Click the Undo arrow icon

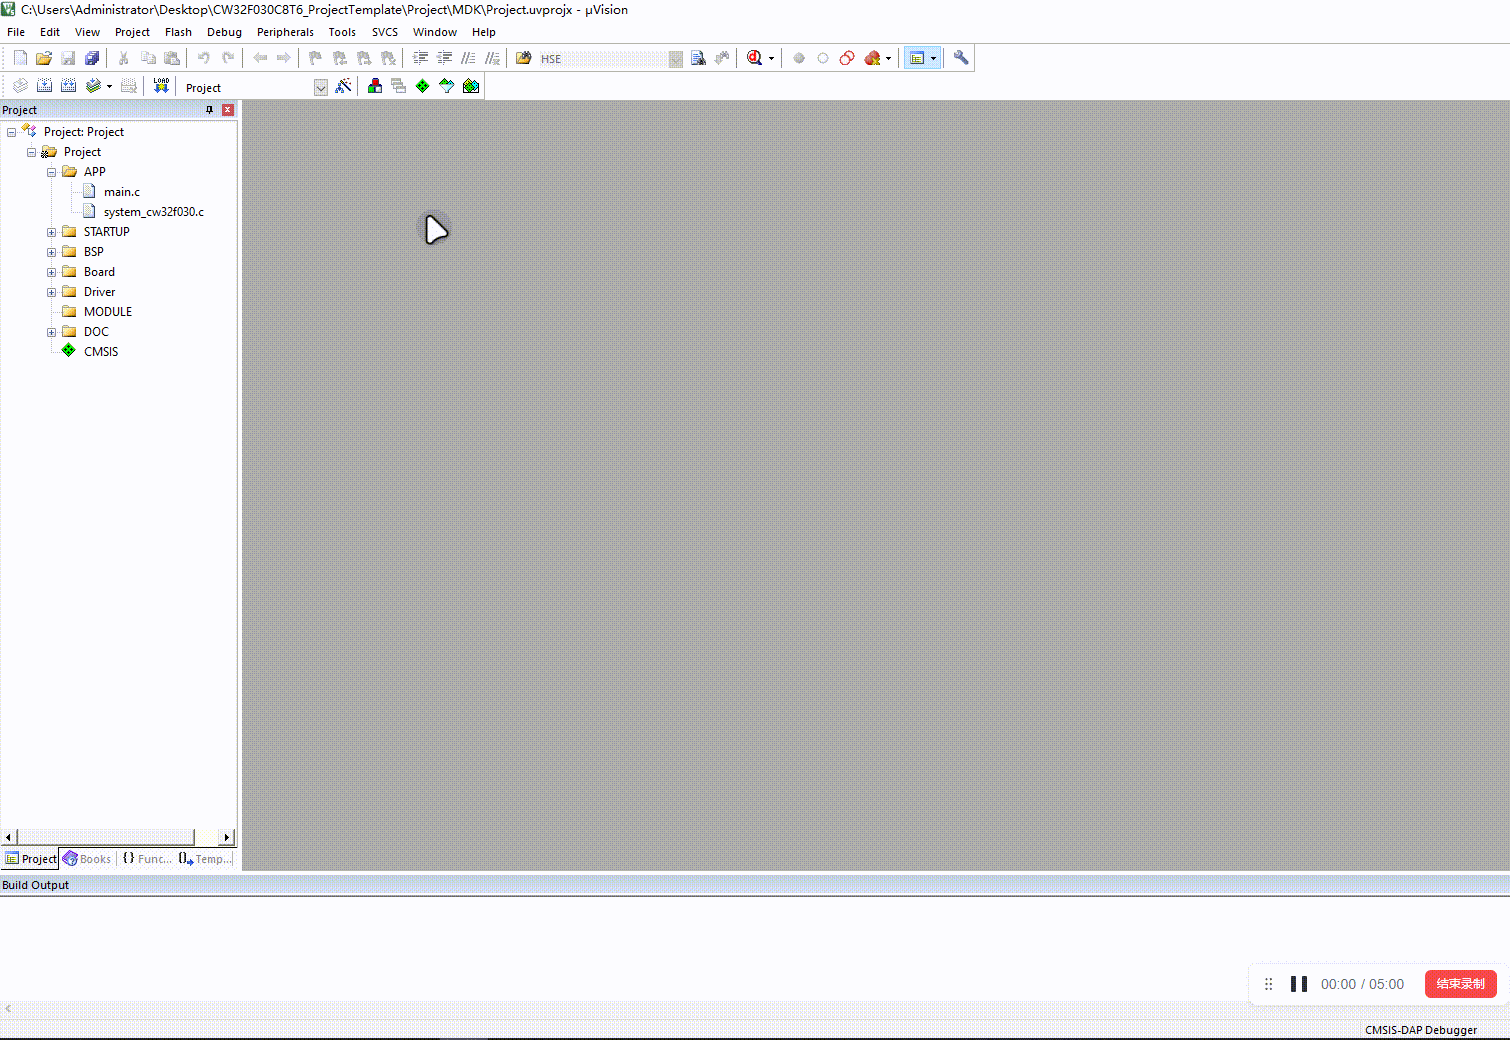(x=204, y=58)
